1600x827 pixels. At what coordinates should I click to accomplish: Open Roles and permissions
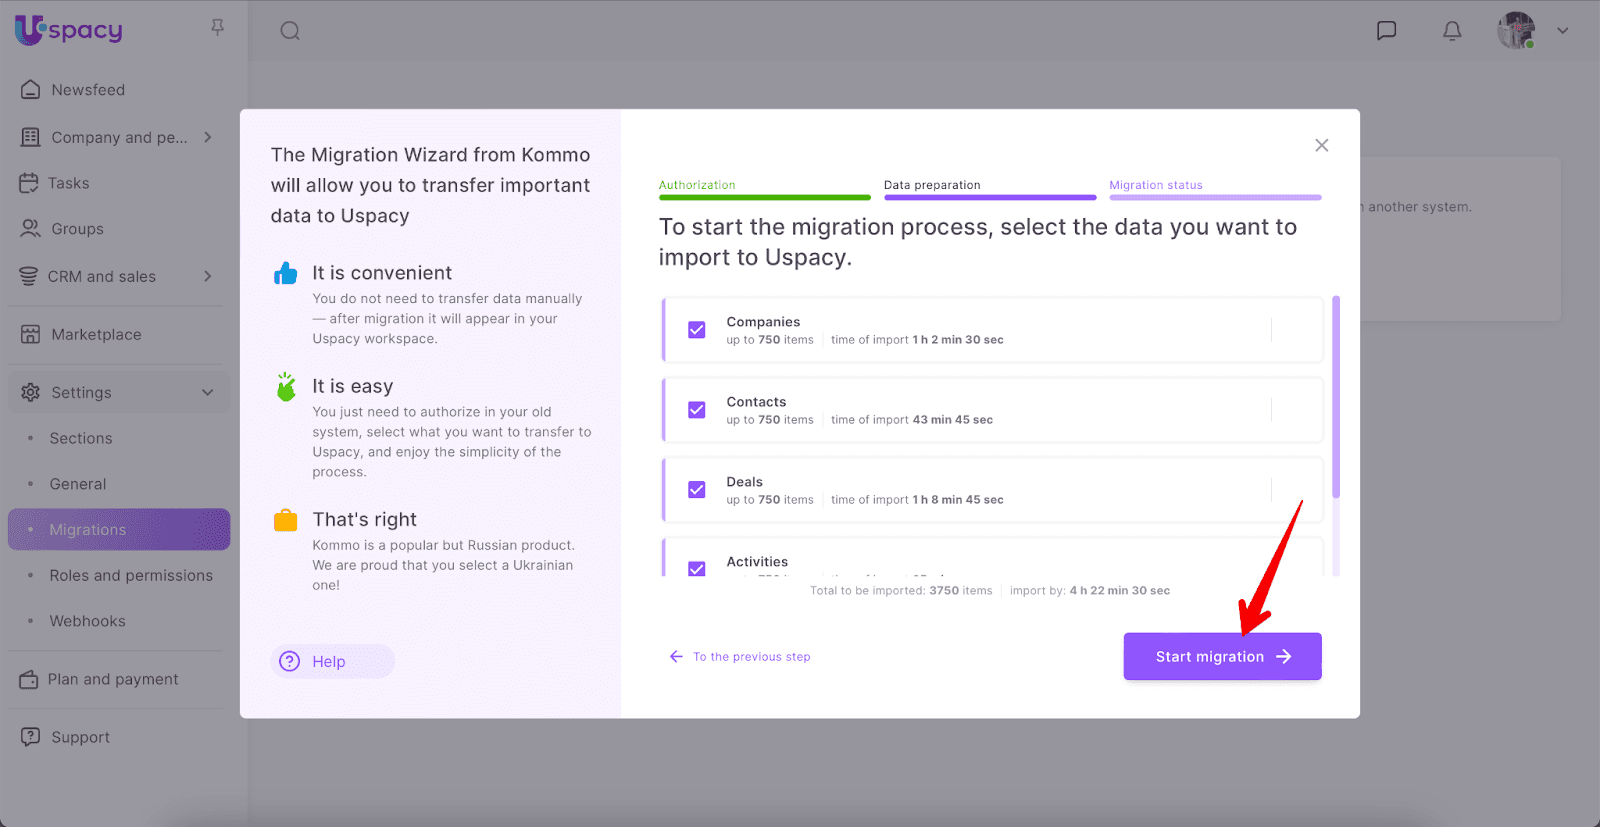[x=131, y=575]
